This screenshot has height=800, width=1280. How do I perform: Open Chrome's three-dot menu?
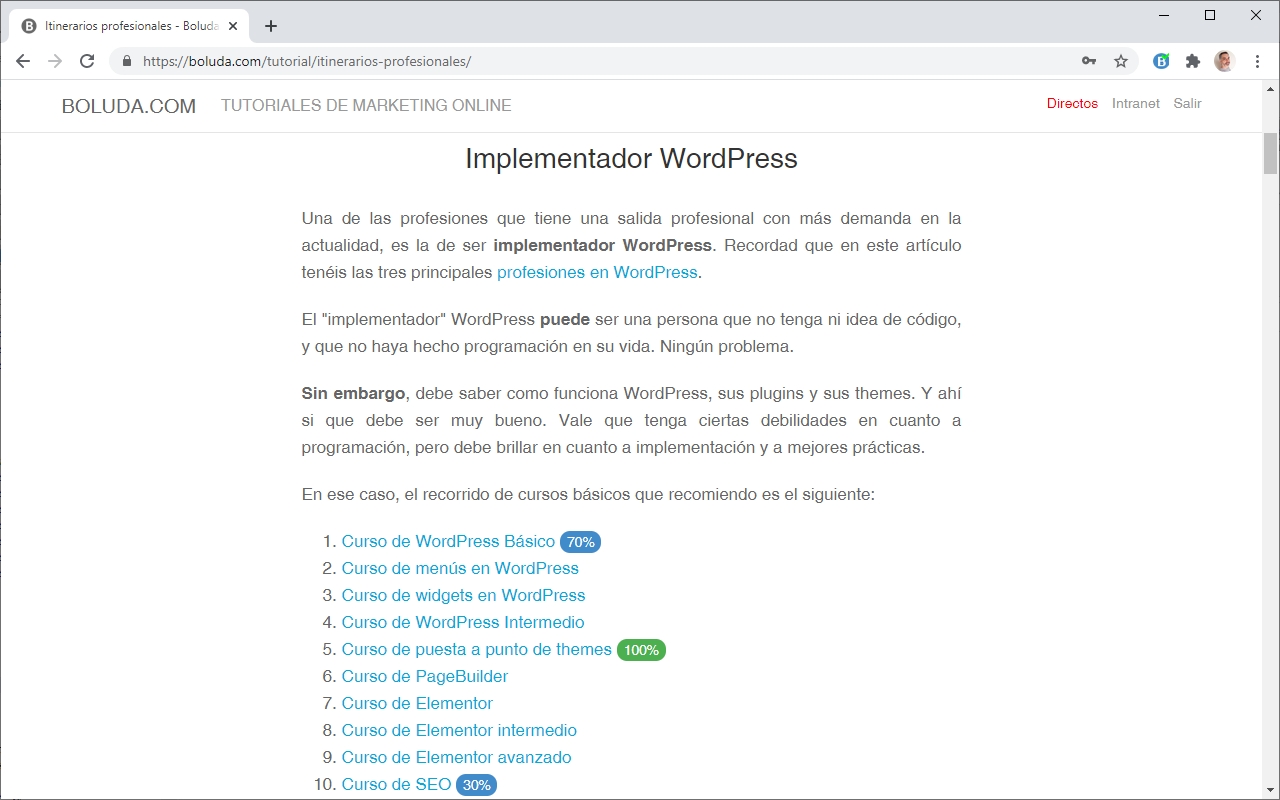(1257, 61)
